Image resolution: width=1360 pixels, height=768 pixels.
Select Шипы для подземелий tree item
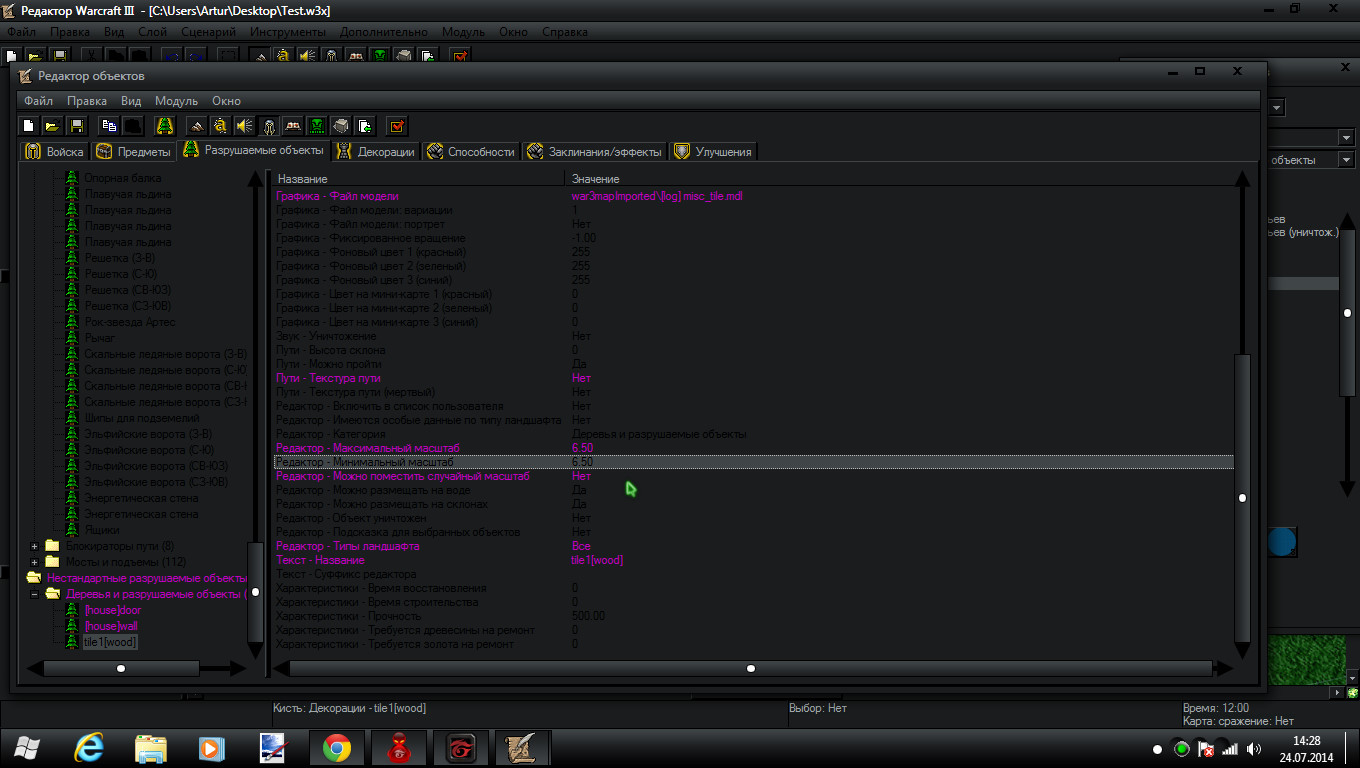pyautogui.click(x=142, y=418)
